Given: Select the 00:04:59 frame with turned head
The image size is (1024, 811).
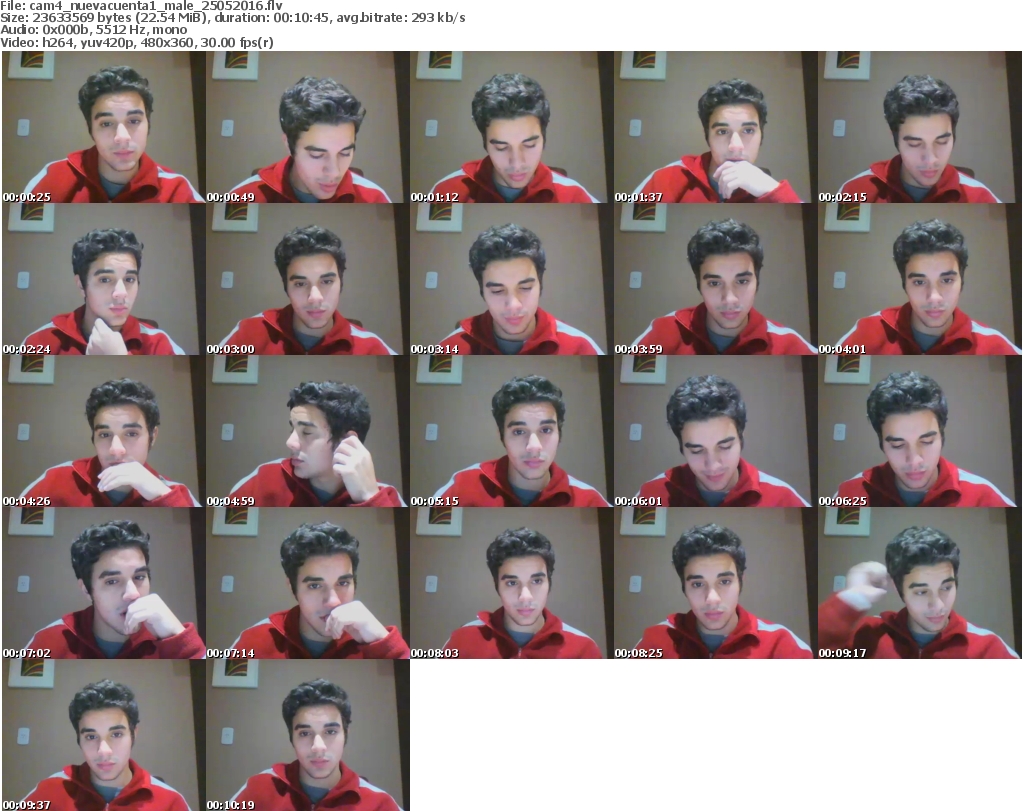Looking at the screenshot, I should (x=307, y=431).
